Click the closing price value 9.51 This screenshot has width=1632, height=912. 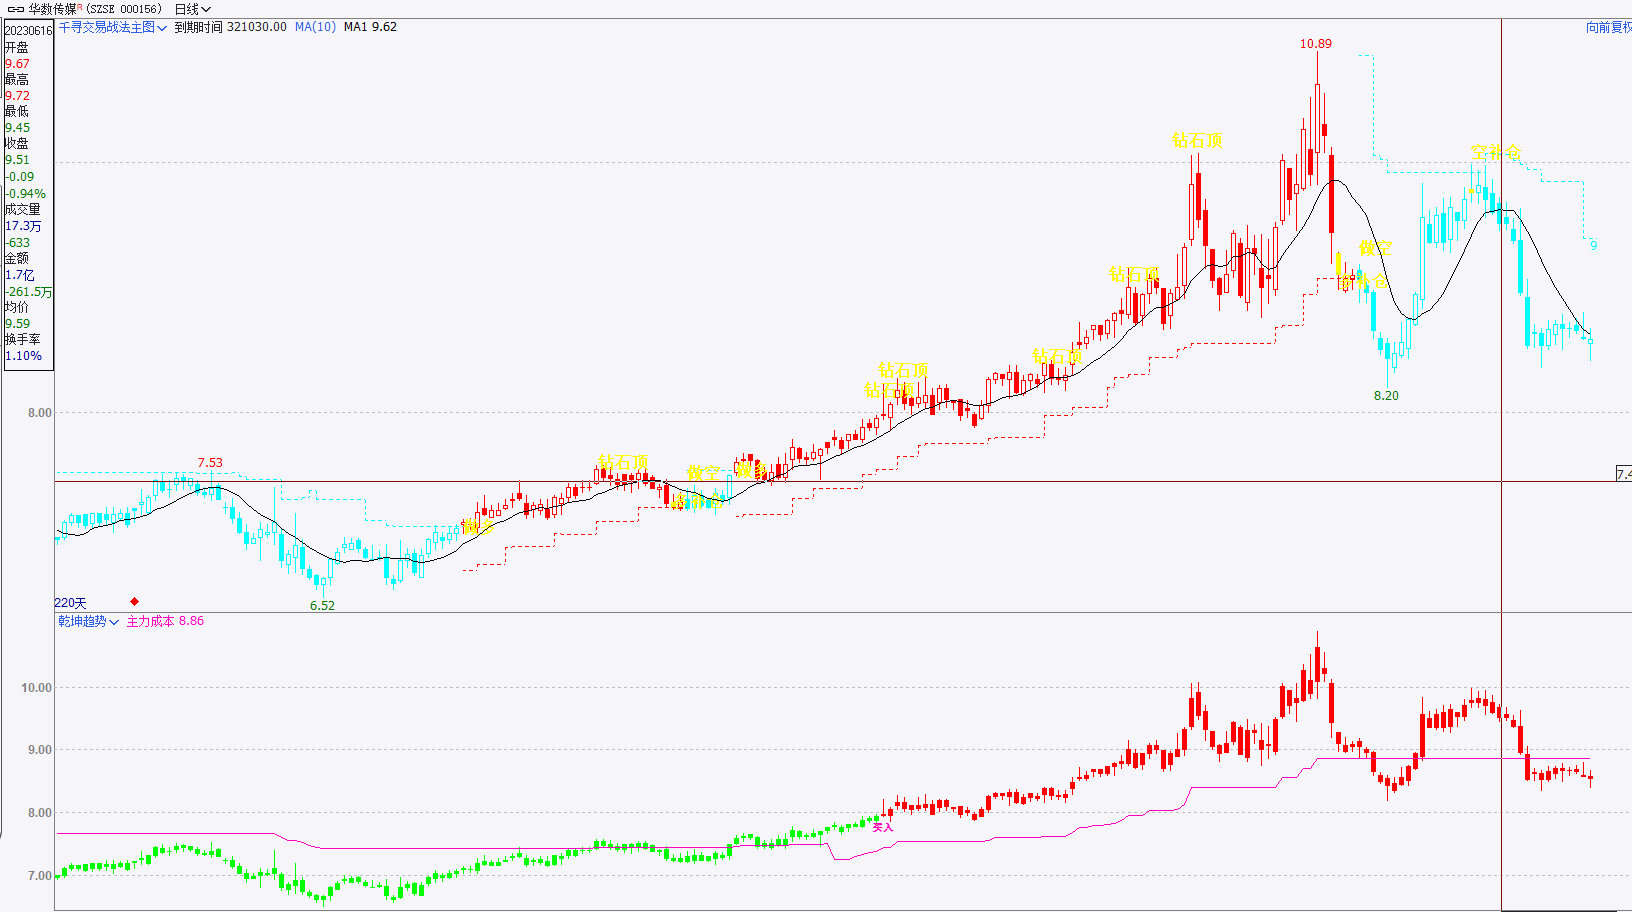[17, 159]
